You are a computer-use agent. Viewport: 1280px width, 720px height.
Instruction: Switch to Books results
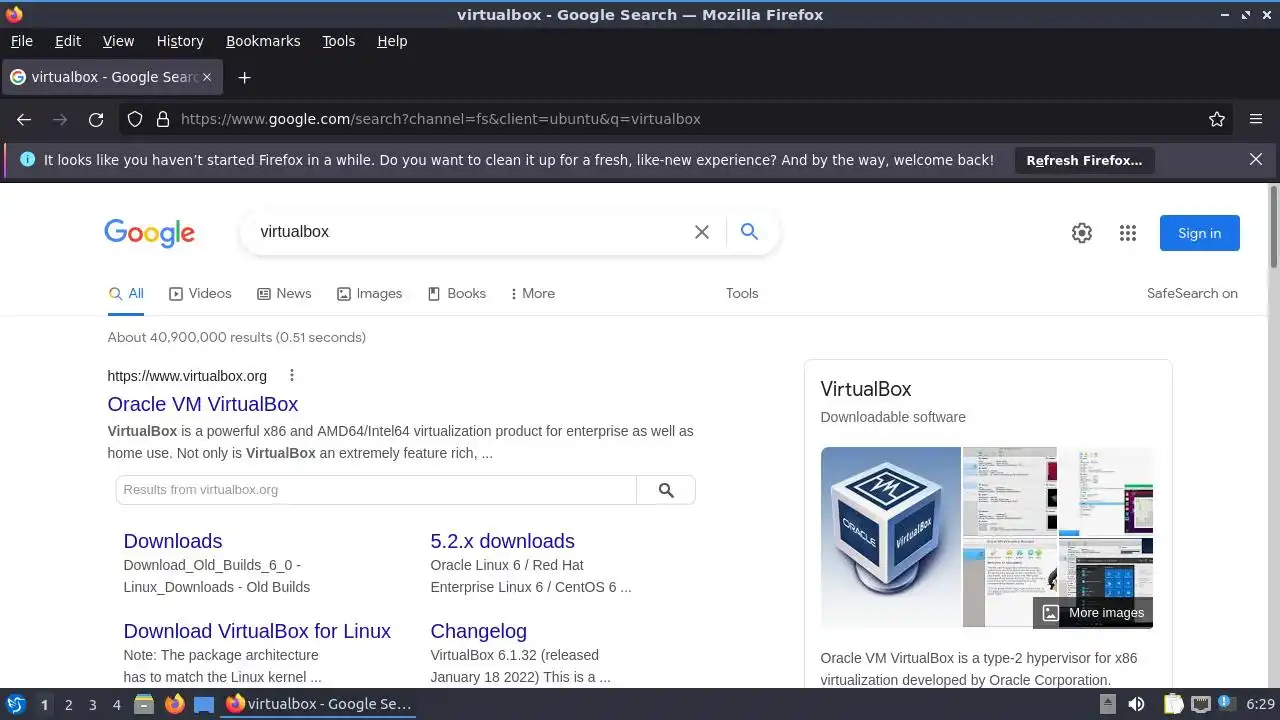pyautogui.click(x=456, y=293)
